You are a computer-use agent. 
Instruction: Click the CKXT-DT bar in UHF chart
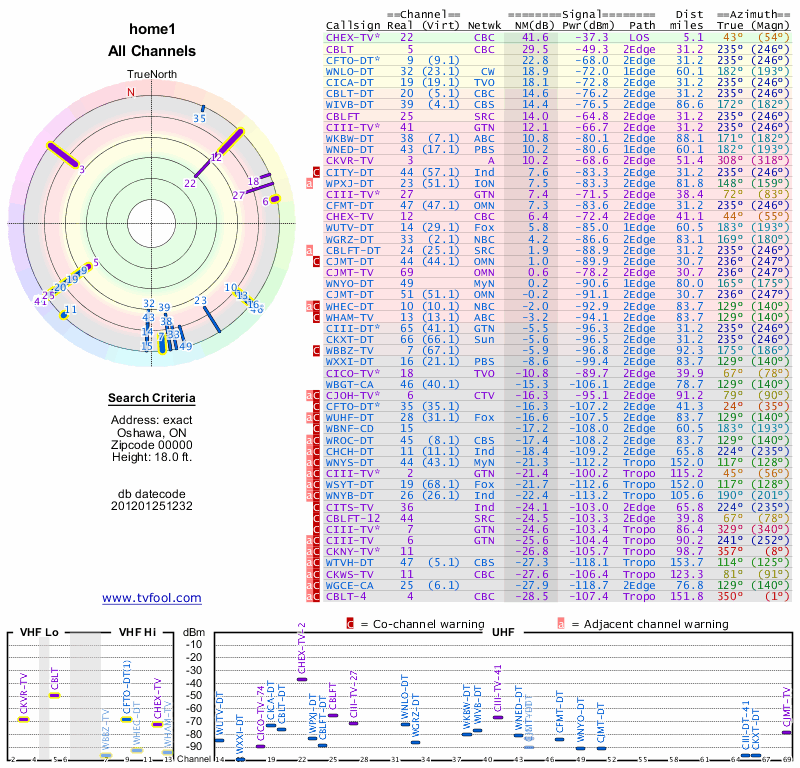(756, 756)
